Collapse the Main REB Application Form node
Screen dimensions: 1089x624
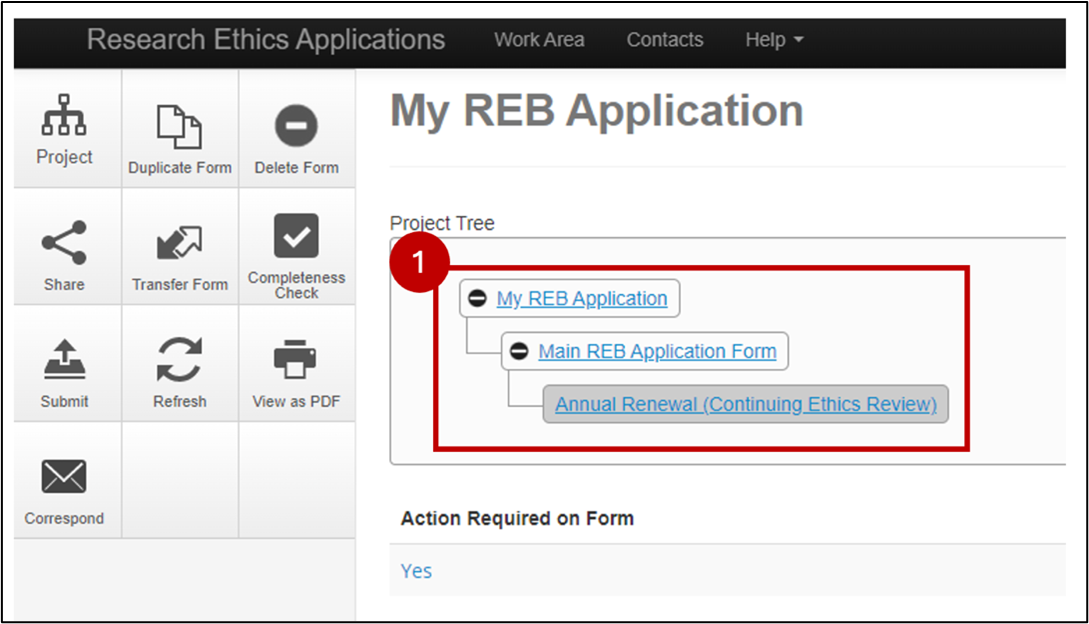click(x=519, y=352)
